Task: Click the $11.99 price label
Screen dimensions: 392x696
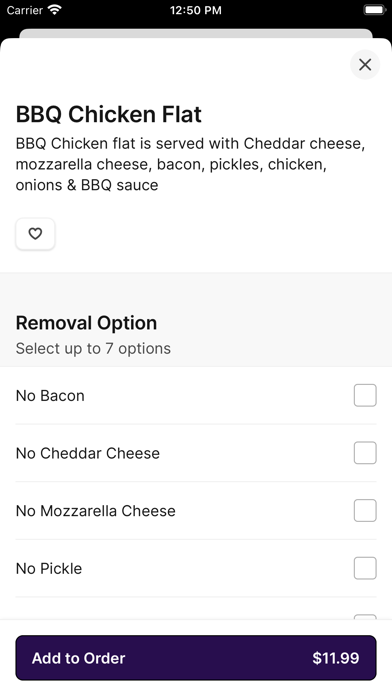Action: click(x=336, y=658)
